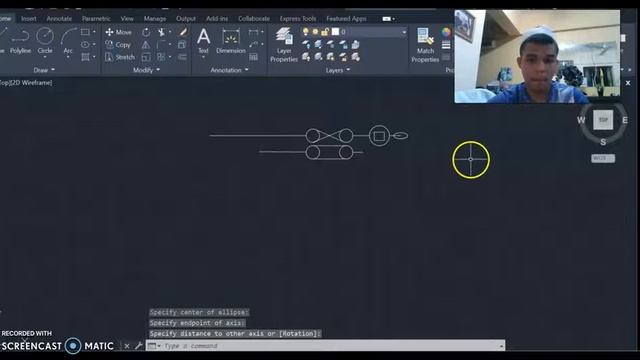Click ViewCube compass East direction

[x=625, y=120]
